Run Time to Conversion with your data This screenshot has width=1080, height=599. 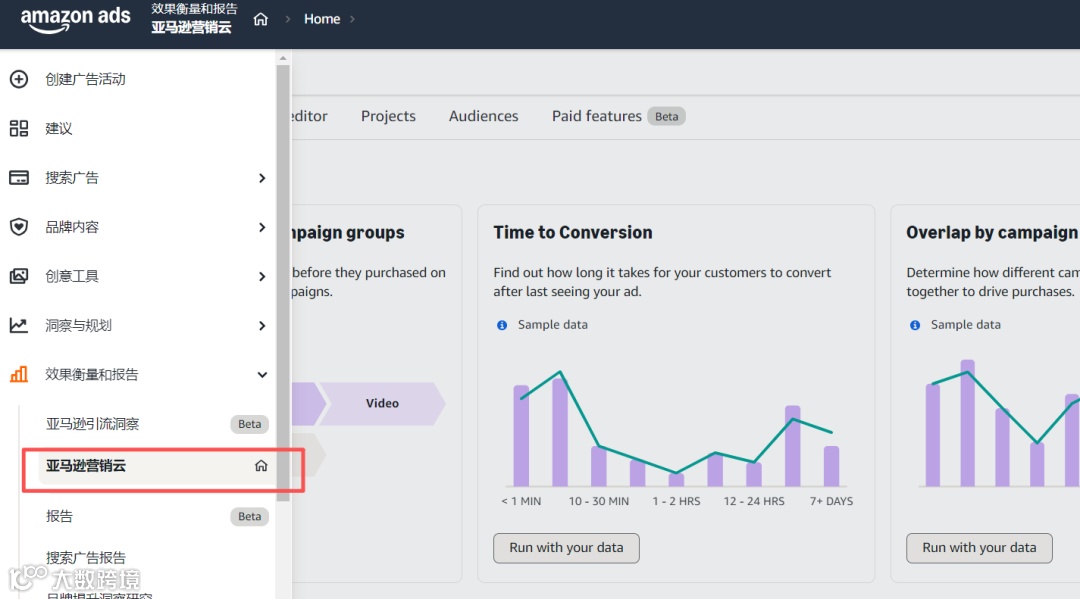tap(566, 548)
